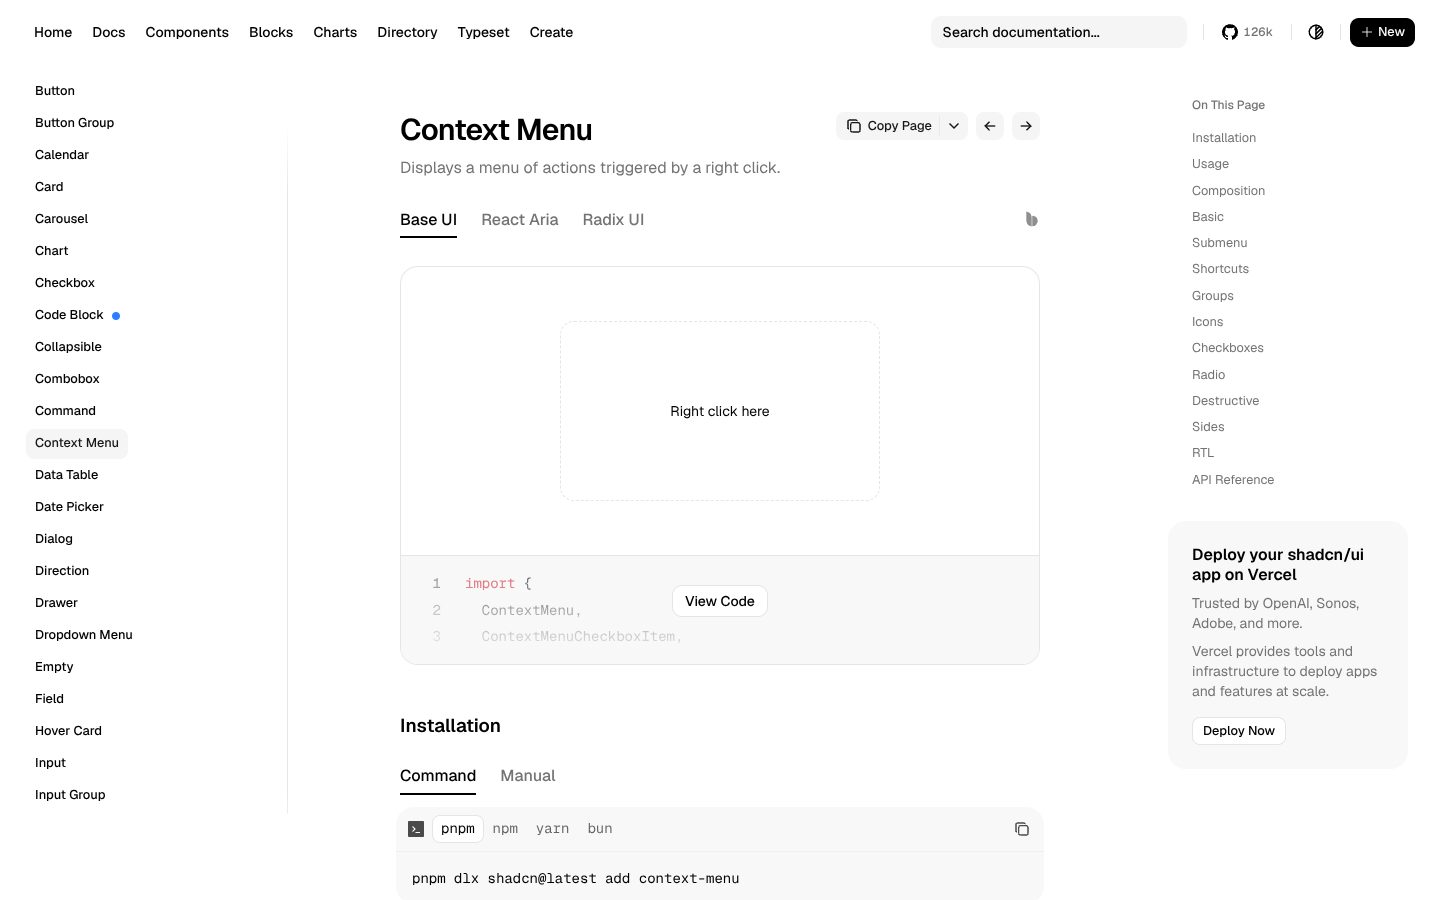1440x900 pixels.
Task: Open Charts in top navigation
Action: [x=335, y=32]
